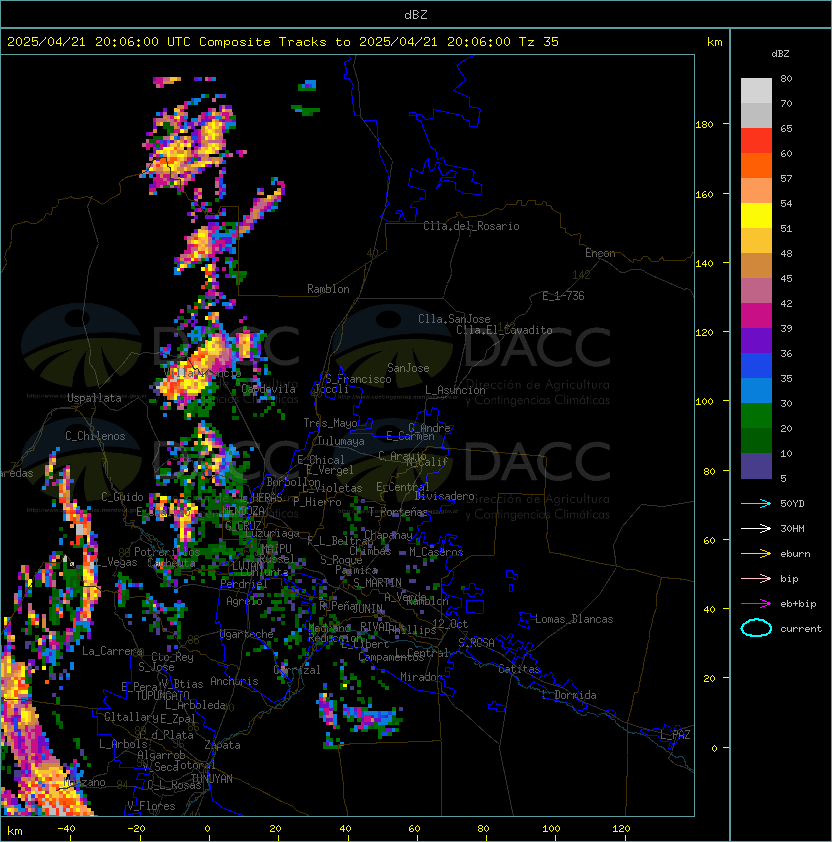The width and height of the screenshot is (832, 842).
Task: Click the 'Ugarteche' map label
Action: pyautogui.click(x=247, y=634)
